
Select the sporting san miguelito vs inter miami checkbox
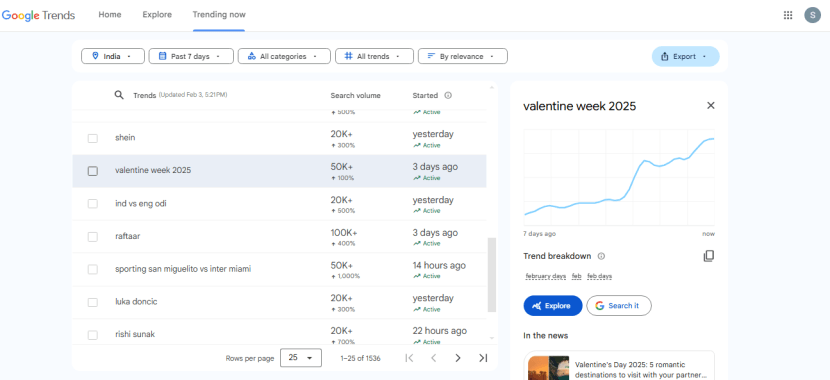pyautogui.click(x=93, y=269)
